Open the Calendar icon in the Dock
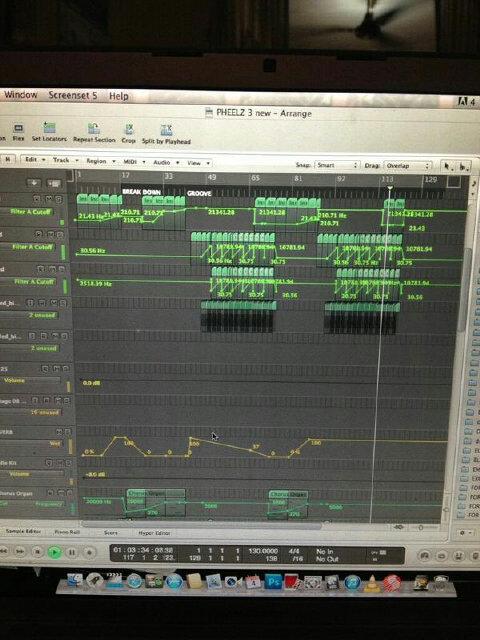Image resolution: width=480 pixels, height=640 pixels. 253,582
